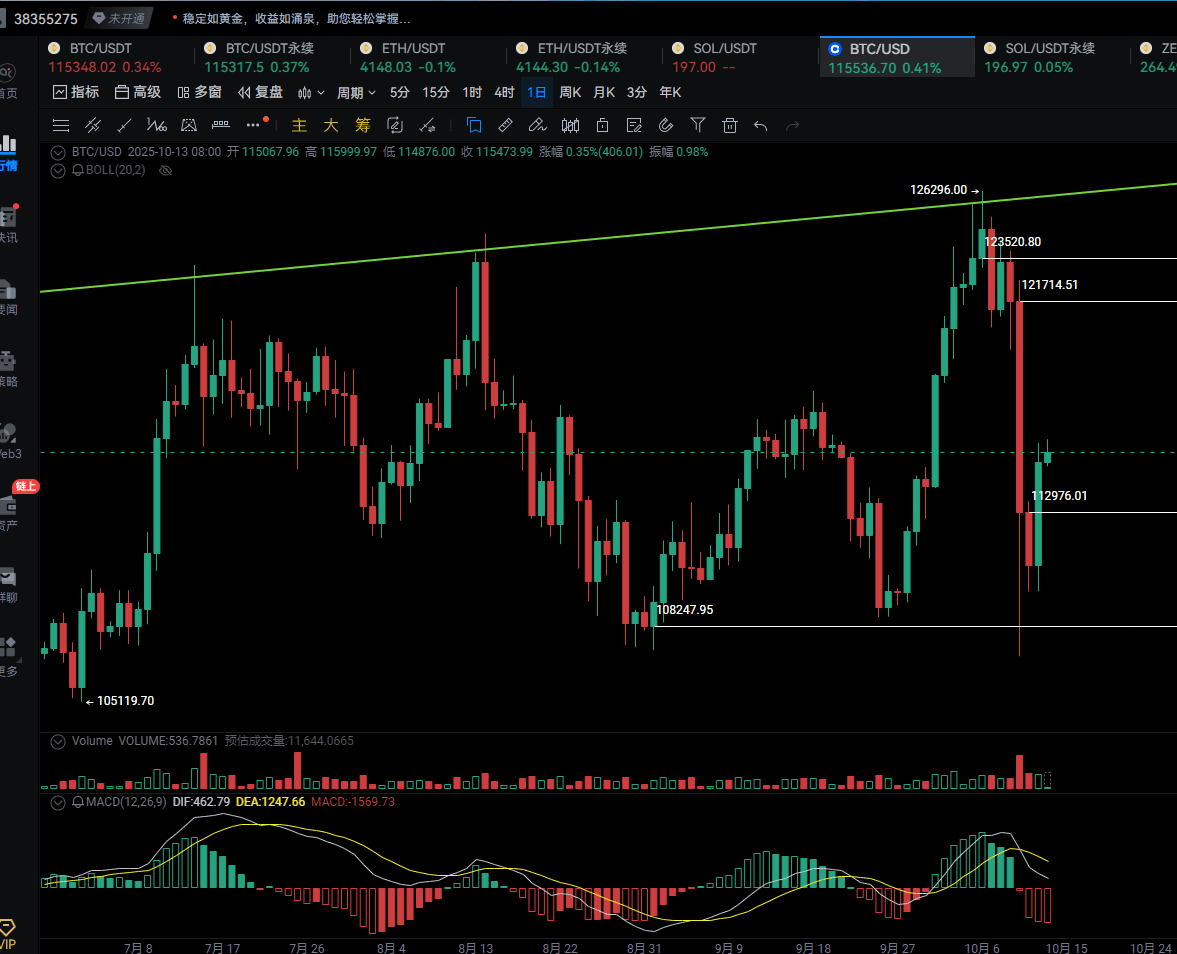This screenshot has width=1177, height=954.
Task: Click the candlestick style icon in drawing toolbar
Action: (x=570, y=125)
